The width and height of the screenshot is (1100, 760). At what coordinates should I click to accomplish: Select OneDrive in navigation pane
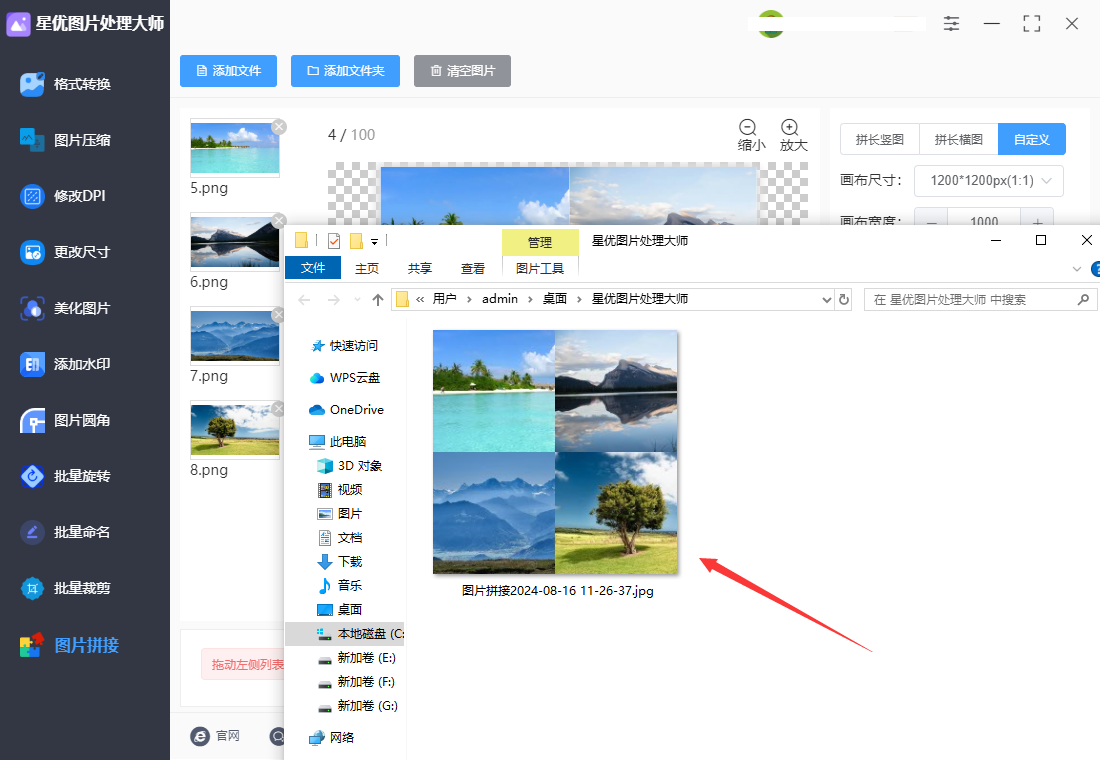tap(347, 410)
